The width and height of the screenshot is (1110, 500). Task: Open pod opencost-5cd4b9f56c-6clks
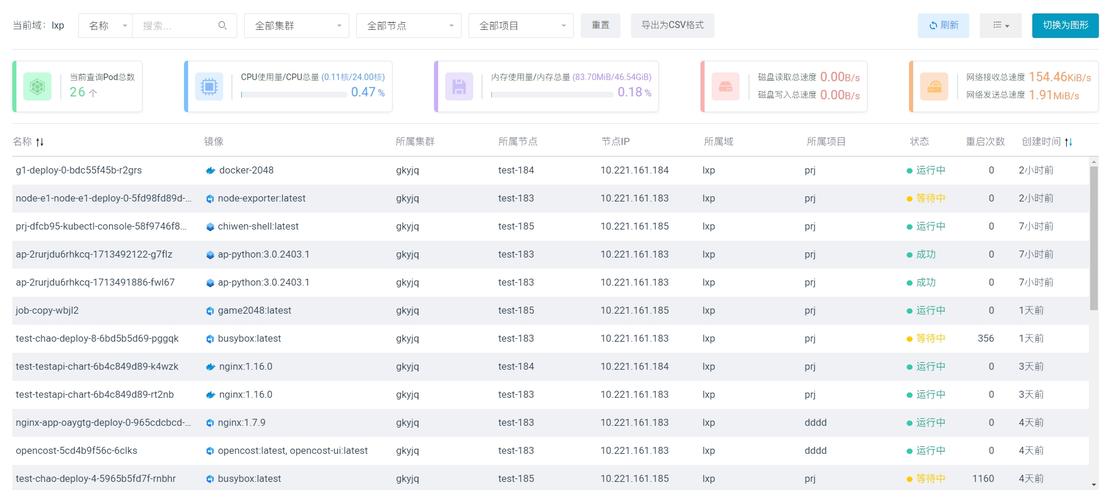76,451
